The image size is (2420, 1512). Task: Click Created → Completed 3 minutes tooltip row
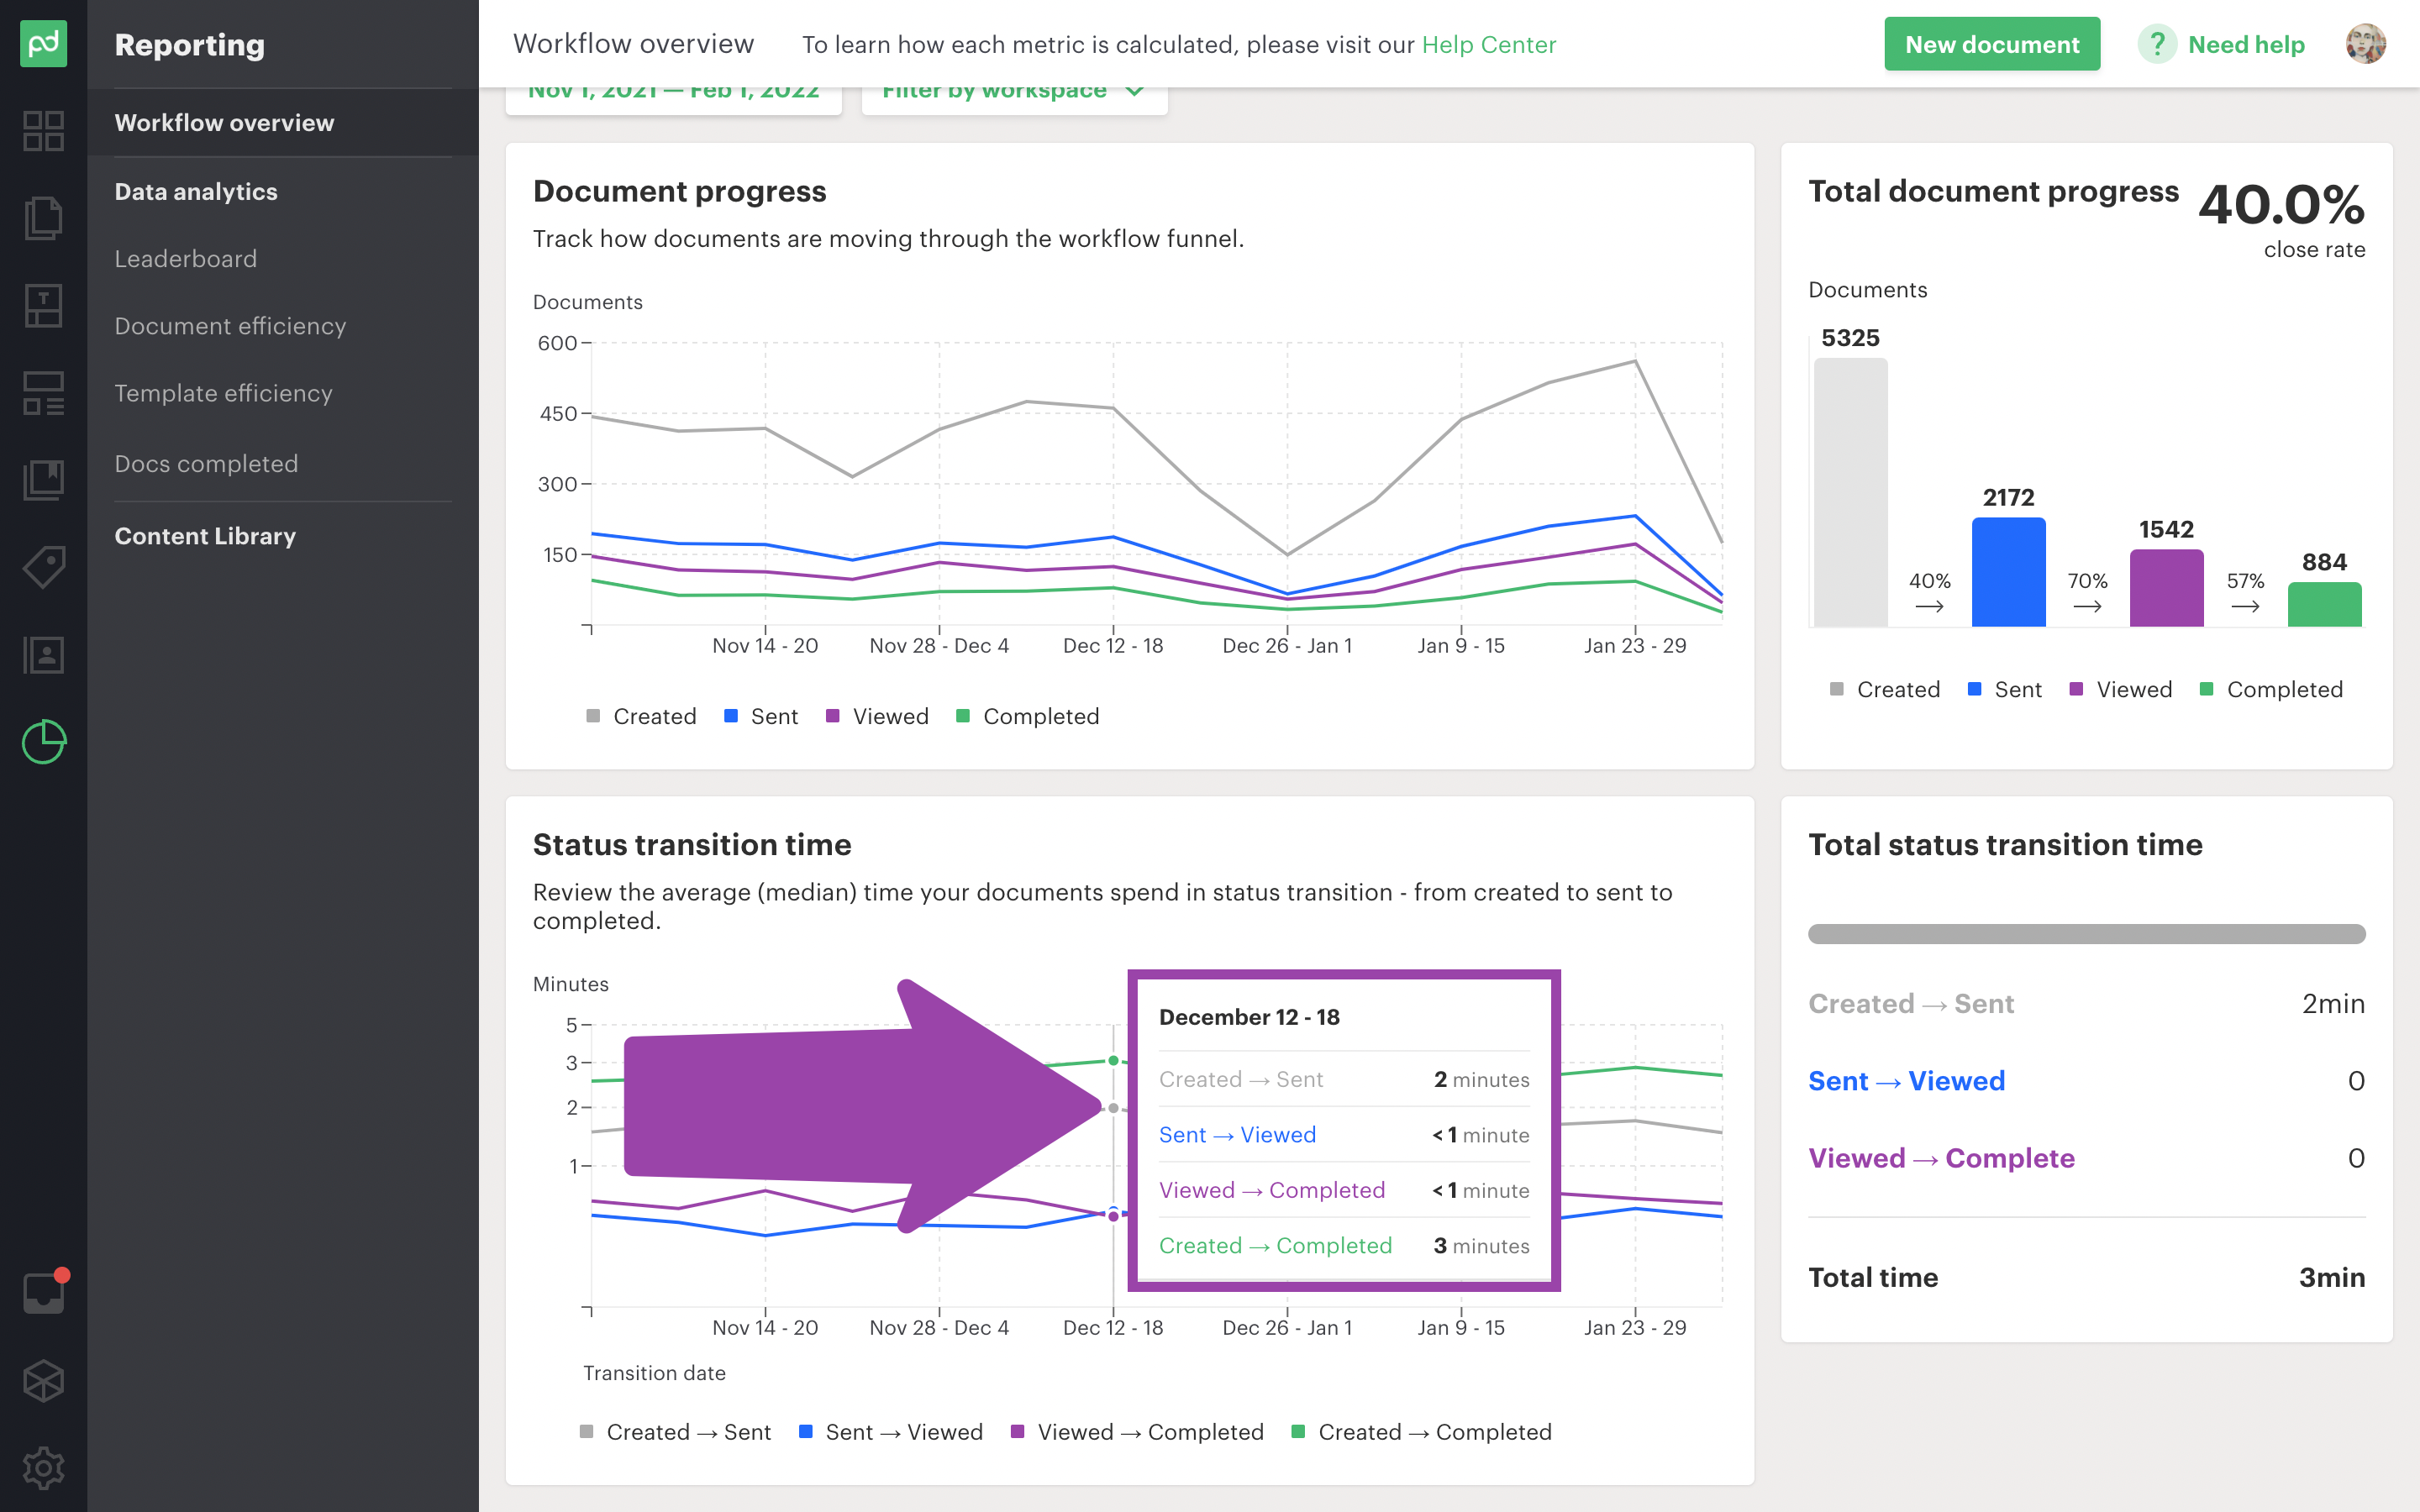1344,1246
